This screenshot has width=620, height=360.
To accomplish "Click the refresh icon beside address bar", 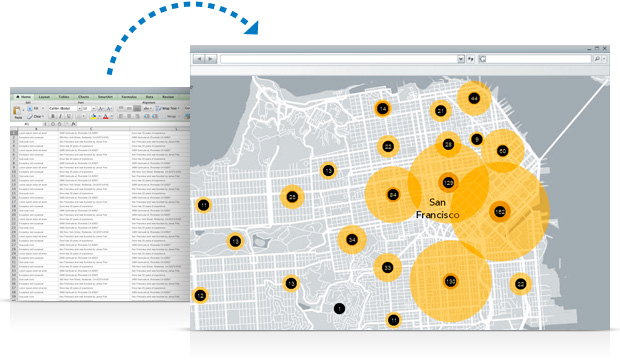I will (471, 59).
